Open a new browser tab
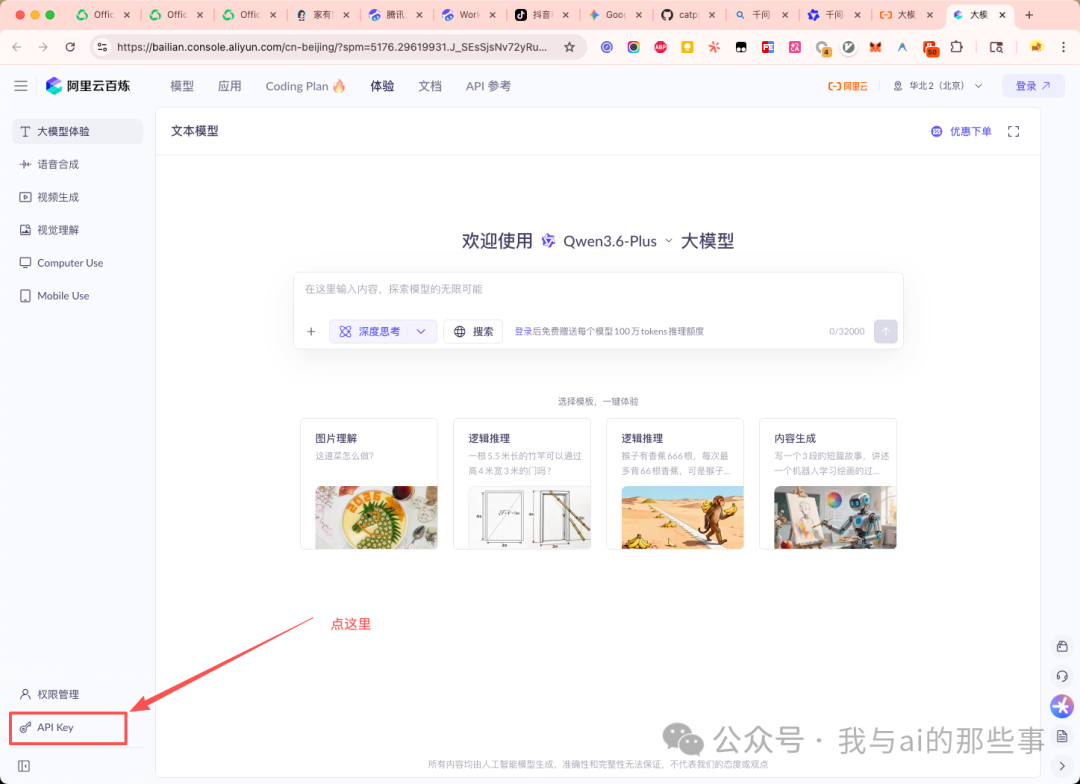This screenshot has width=1080, height=784. pos(1029,14)
